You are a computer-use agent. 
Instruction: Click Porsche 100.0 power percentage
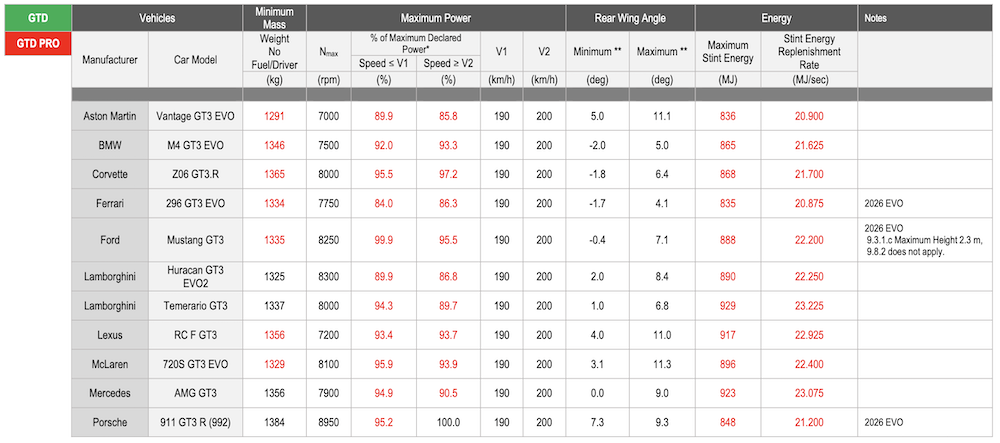[448, 422]
